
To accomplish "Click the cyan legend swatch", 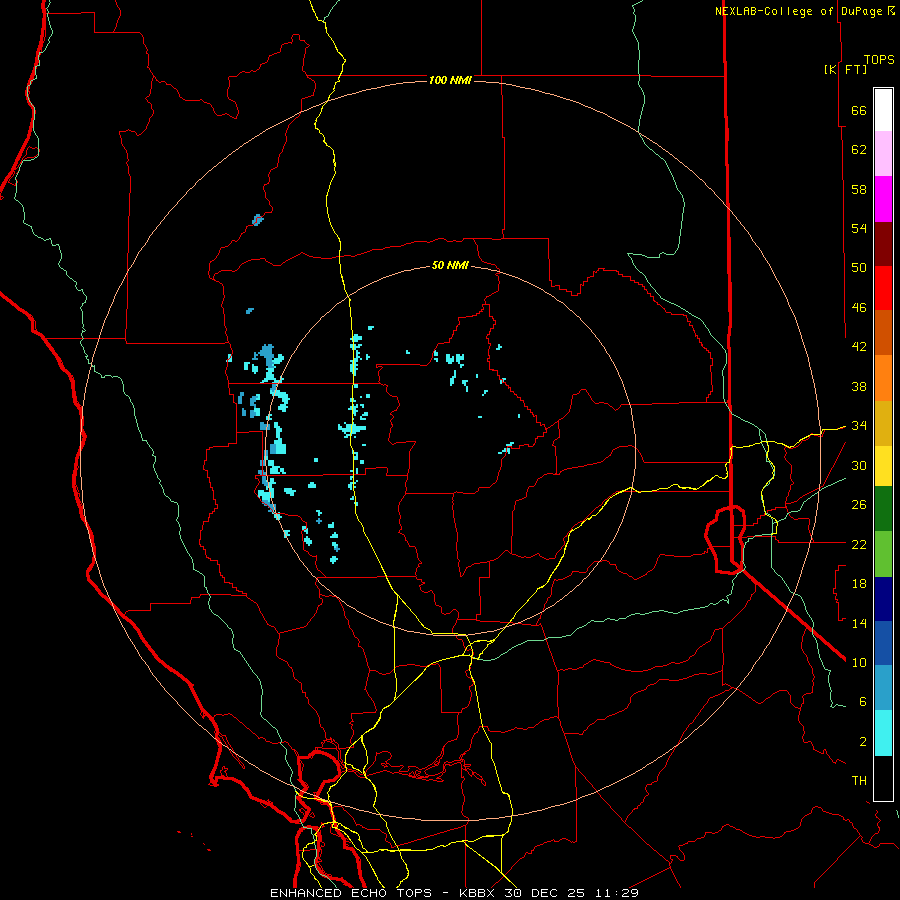I will point(883,733).
